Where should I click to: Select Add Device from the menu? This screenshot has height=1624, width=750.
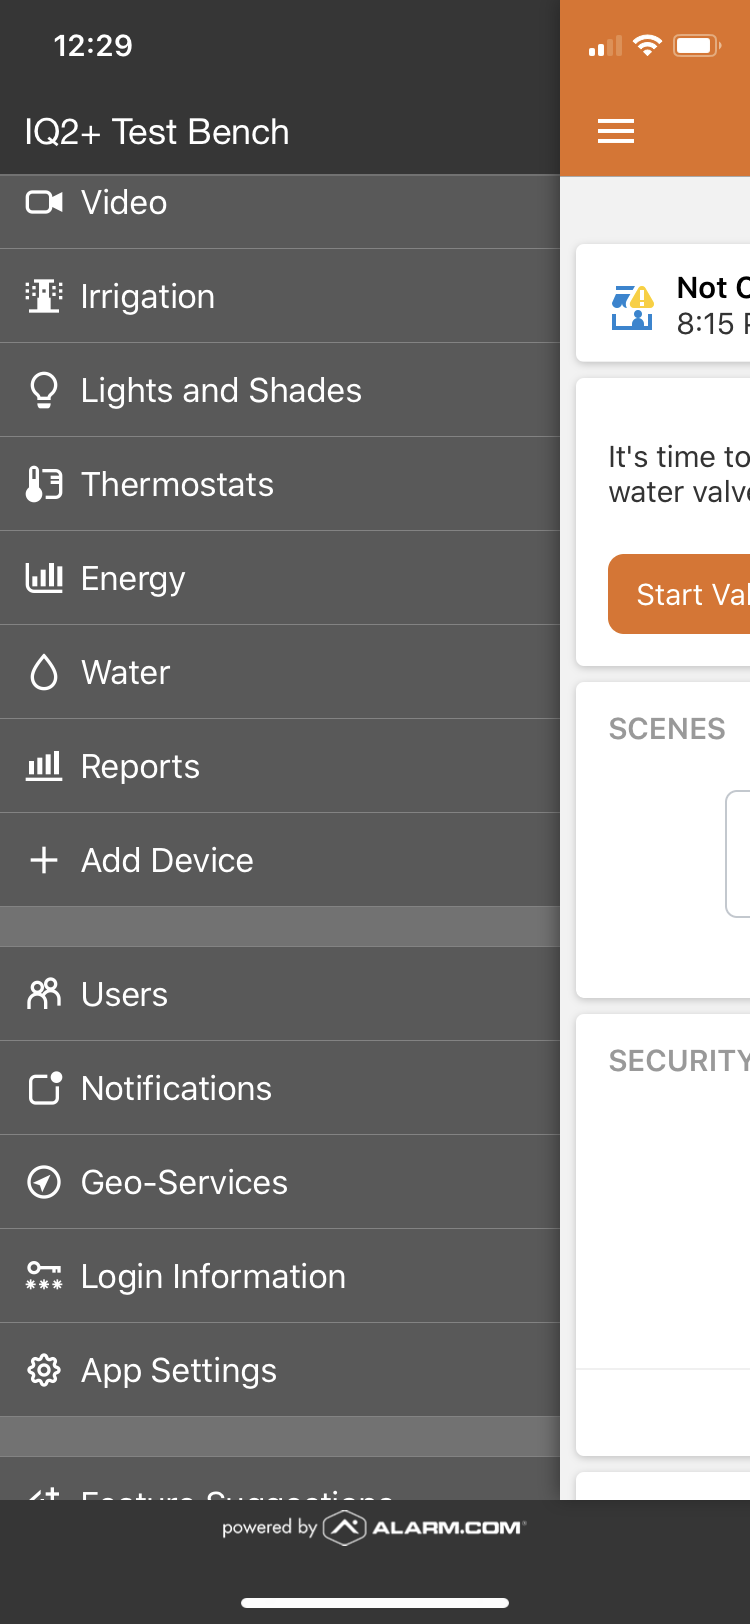(167, 861)
